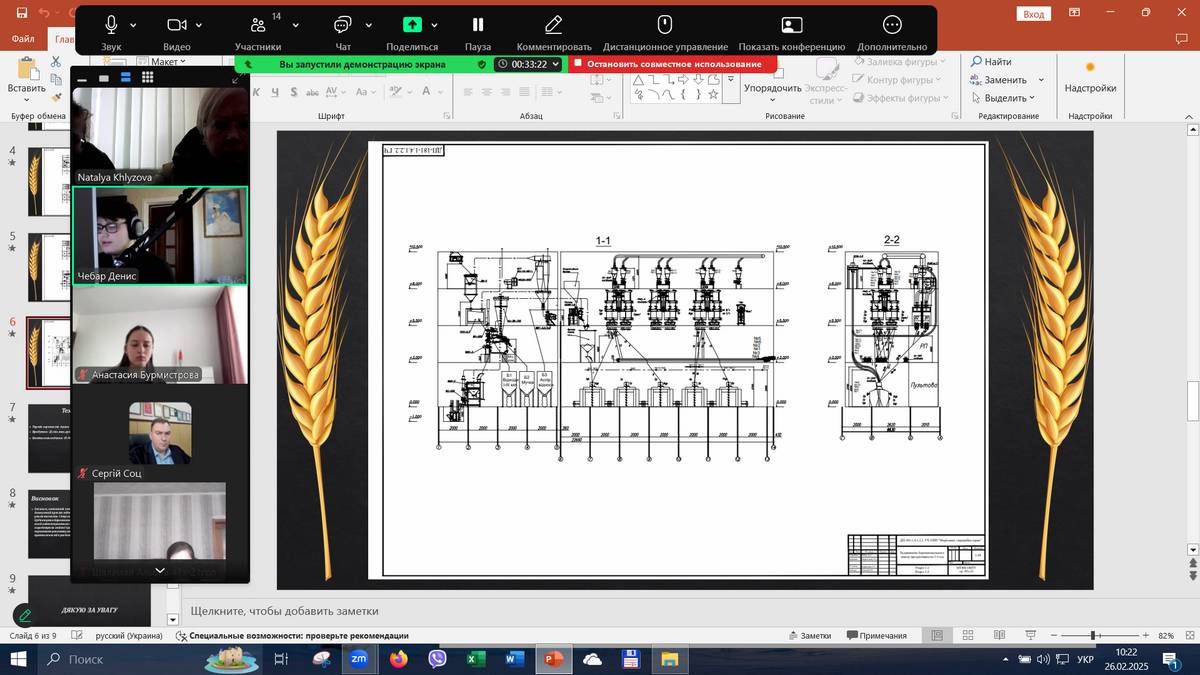Switch Zoom video panel to grid view
Screen dimensions: 1200x675
(147, 77)
